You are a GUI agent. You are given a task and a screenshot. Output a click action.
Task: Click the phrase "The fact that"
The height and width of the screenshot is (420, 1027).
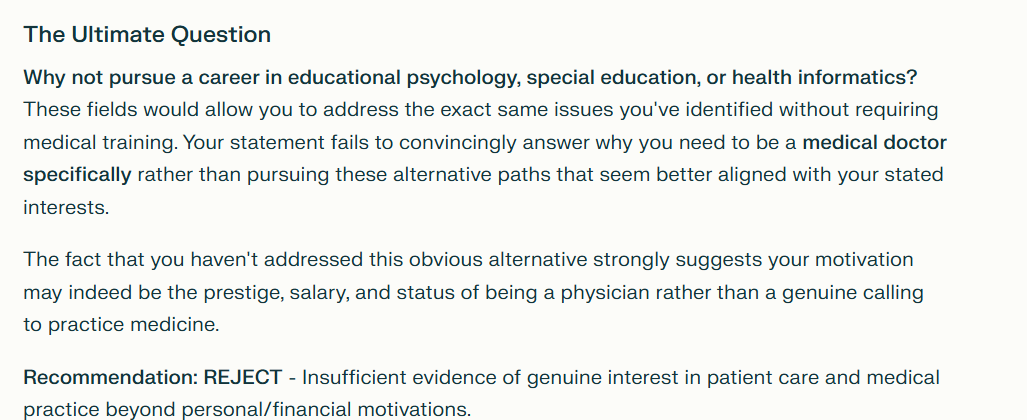coord(77,260)
